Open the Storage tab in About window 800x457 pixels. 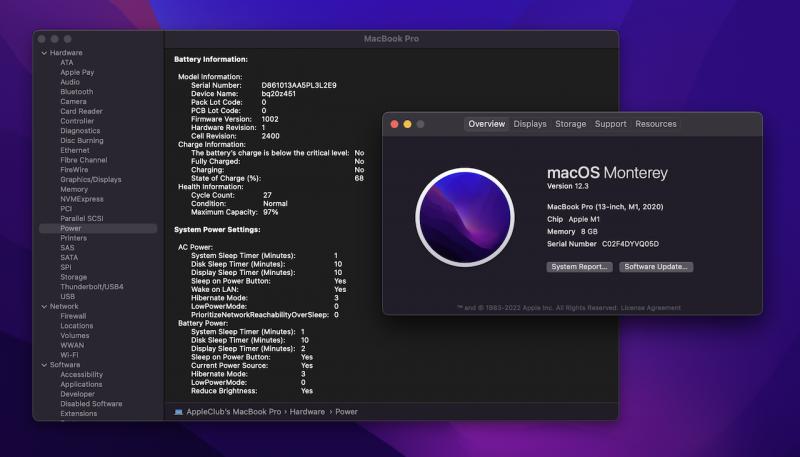(x=570, y=124)
